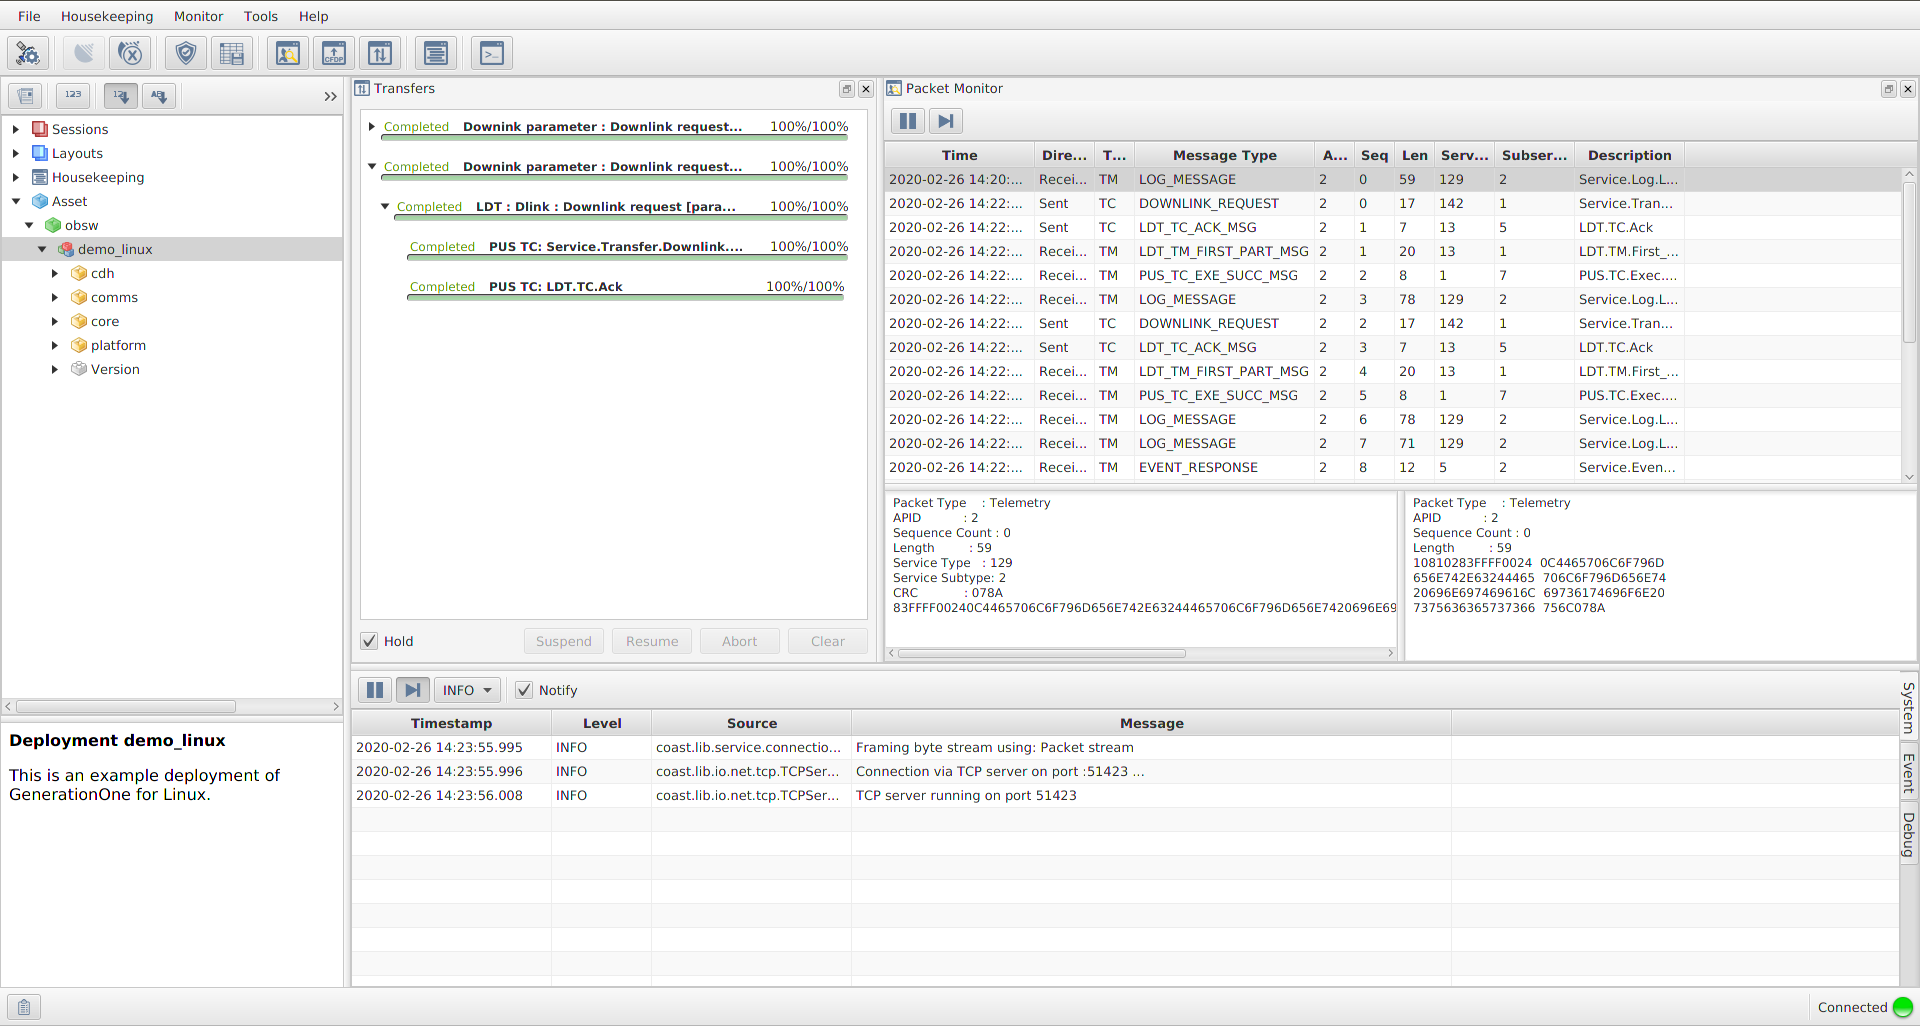The image size is (1920, 1026).
Task: Expand the Sessions tree node
Action: pos(16,129)
